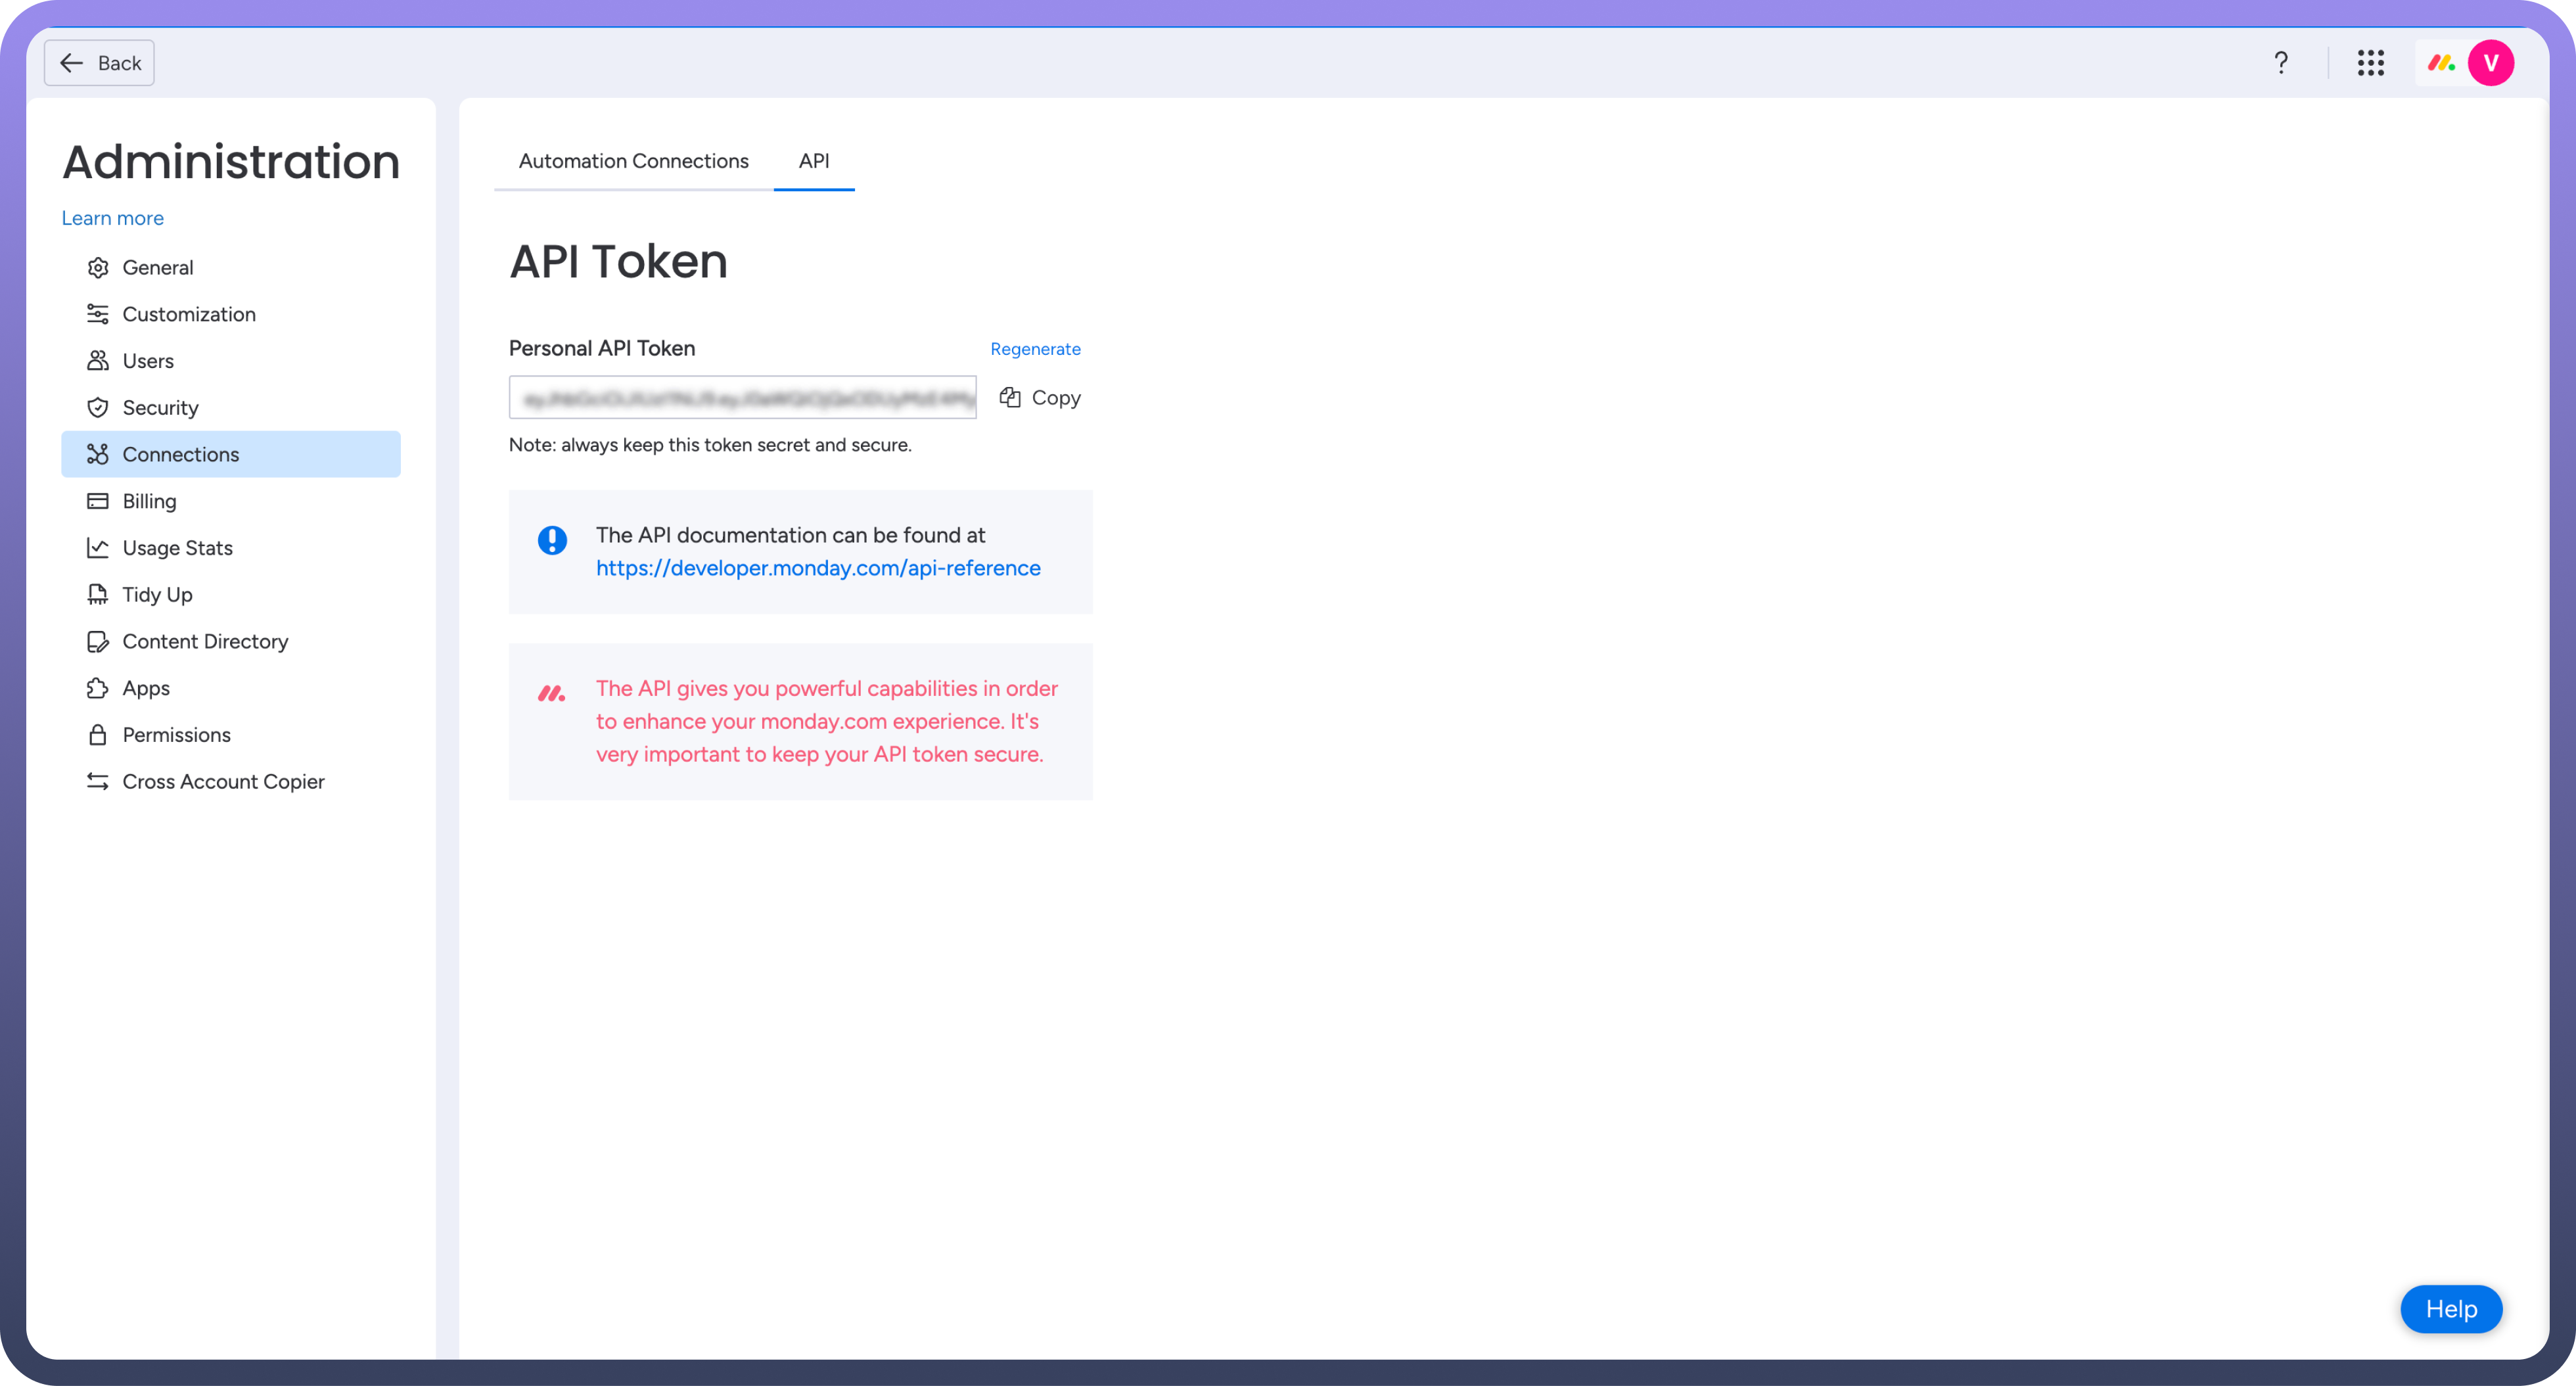Open the user avatar V menu
This screenshot has height=1386, width=2576.
pos(2490,63)
